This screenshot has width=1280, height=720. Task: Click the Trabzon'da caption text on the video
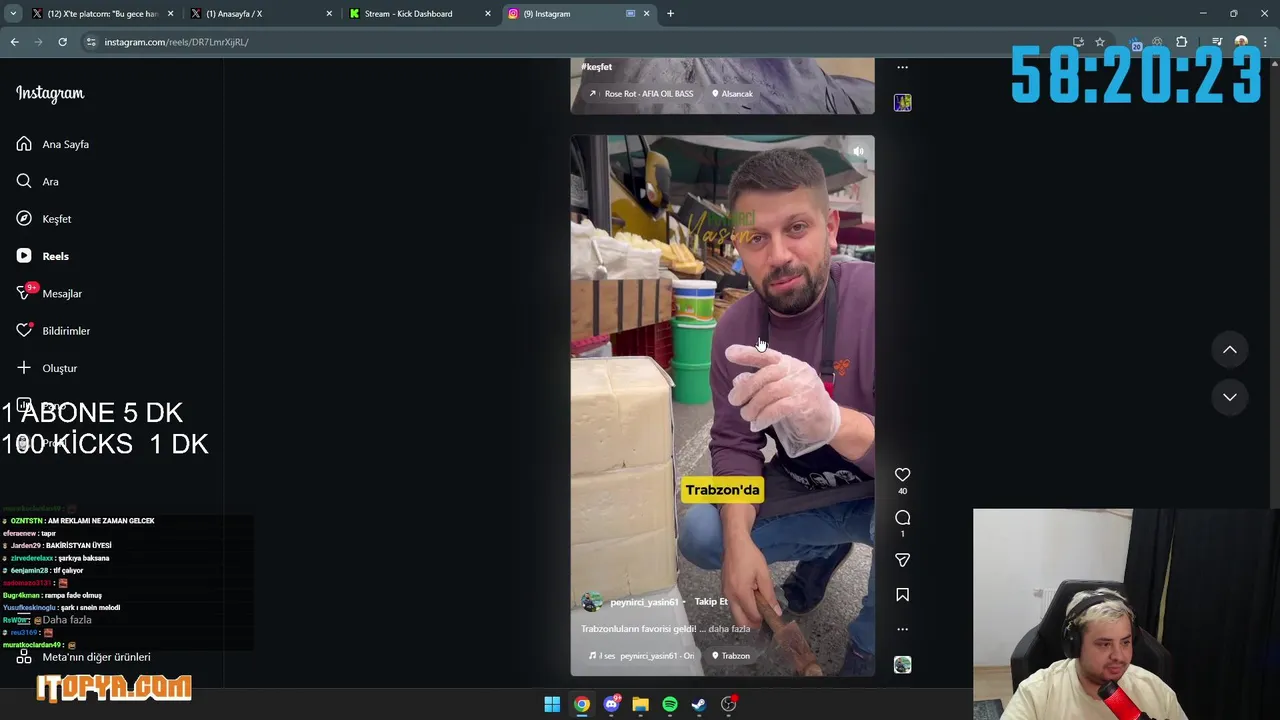722,490
